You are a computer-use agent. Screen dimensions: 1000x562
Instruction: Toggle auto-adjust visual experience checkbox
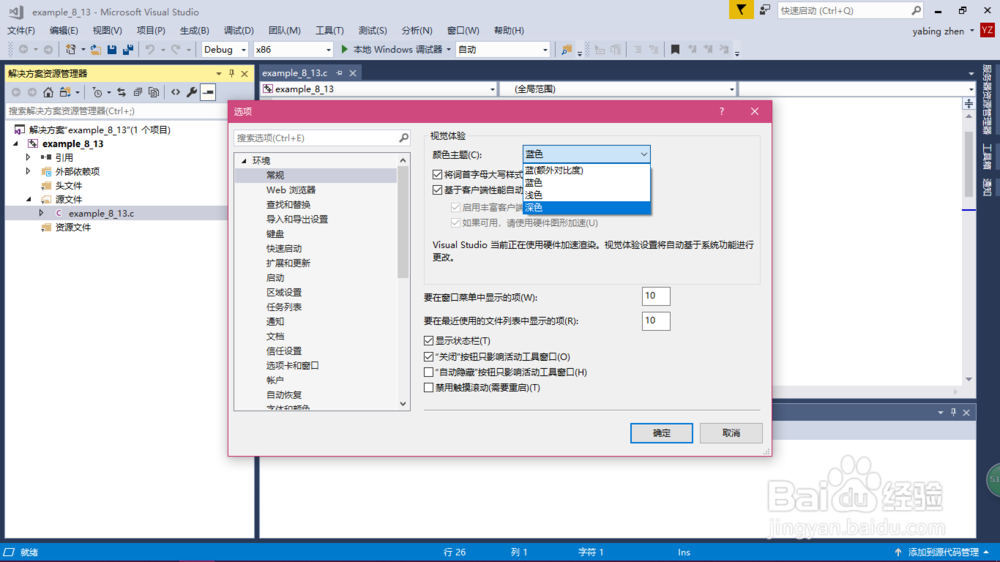(437, 190)
